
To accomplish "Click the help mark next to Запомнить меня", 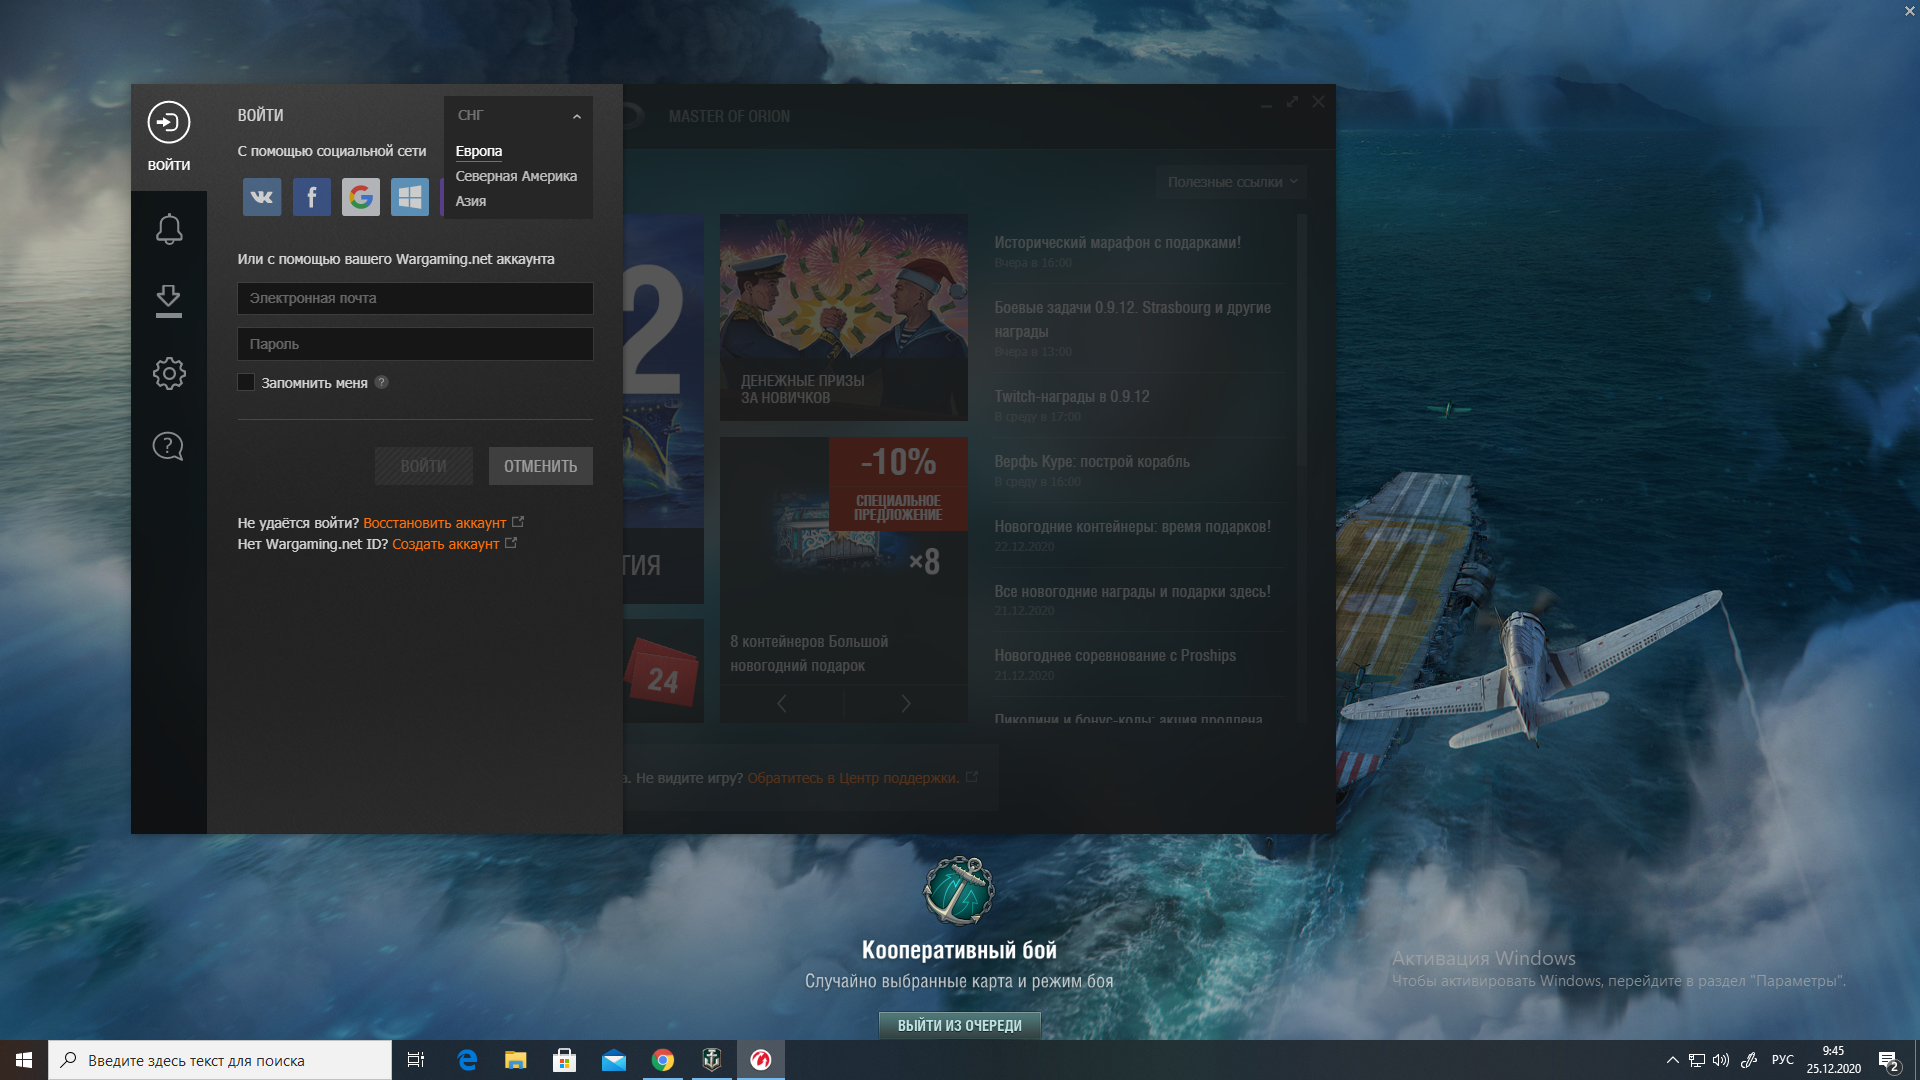I will pyautogui.click(x=381, y=382).
